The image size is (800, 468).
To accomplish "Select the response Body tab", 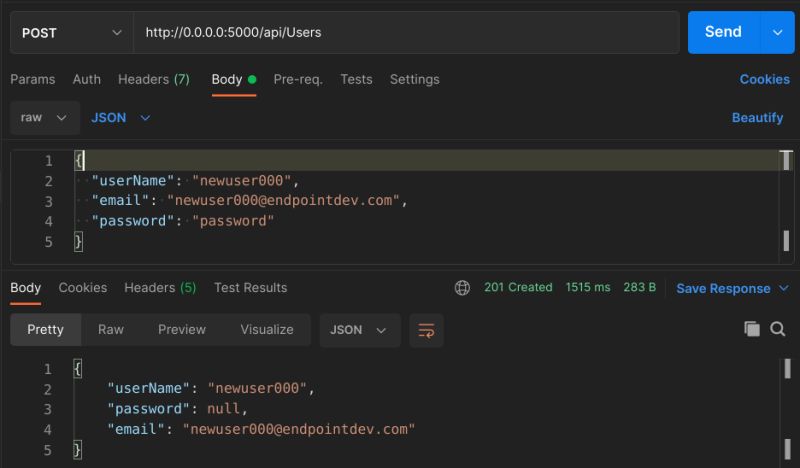I will click(26, 288).
